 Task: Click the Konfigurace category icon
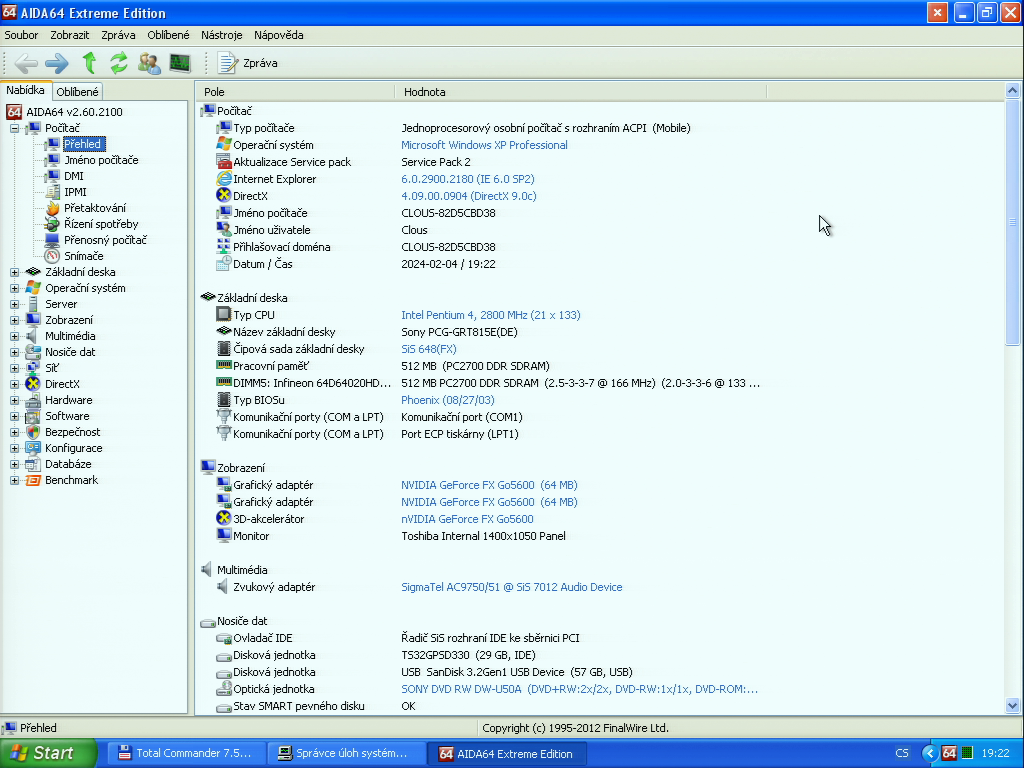(33, 448)
